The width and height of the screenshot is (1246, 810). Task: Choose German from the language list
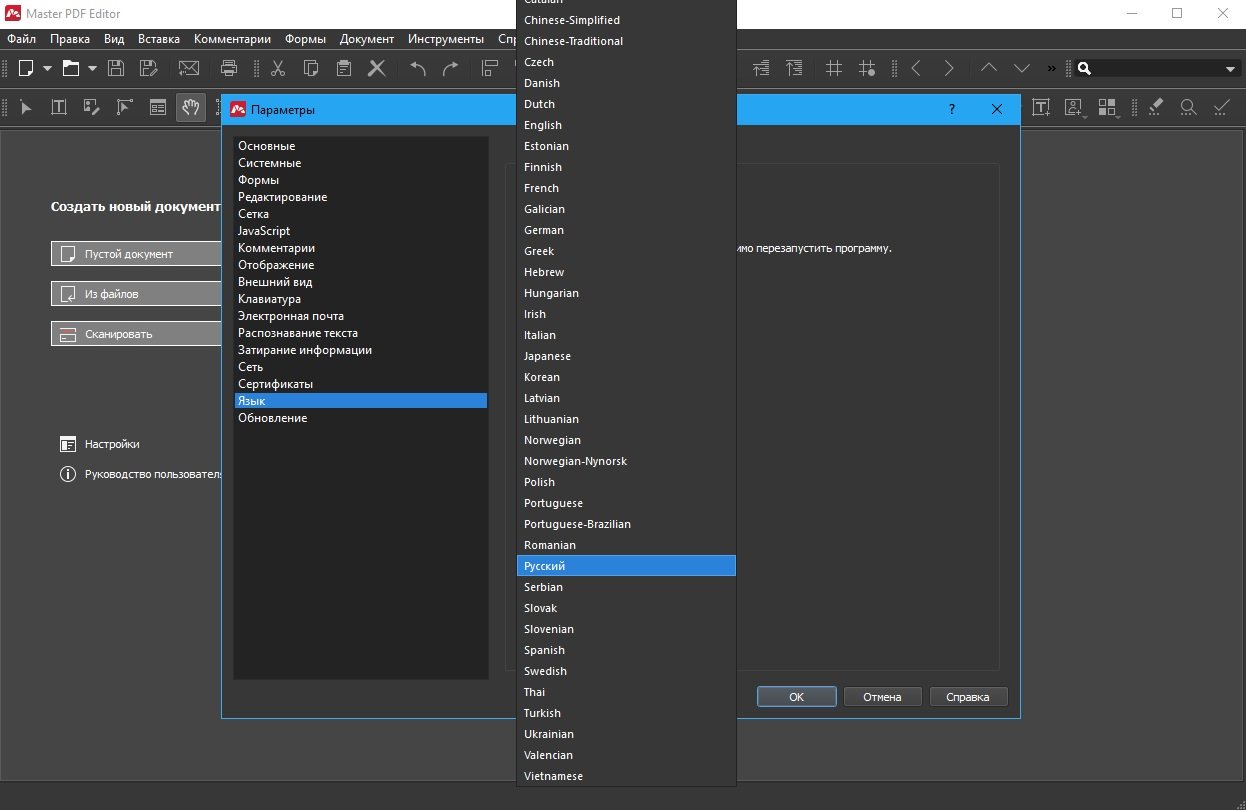coord(544,230)
